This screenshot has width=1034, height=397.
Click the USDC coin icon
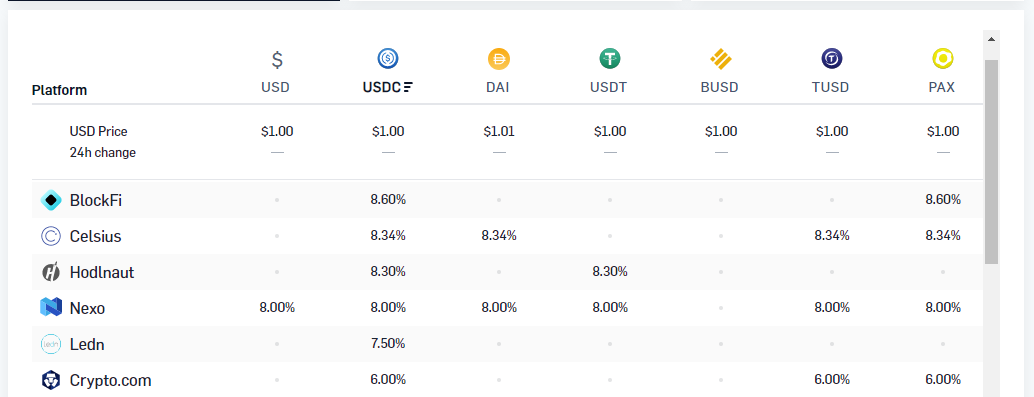(x=388, y=59)
